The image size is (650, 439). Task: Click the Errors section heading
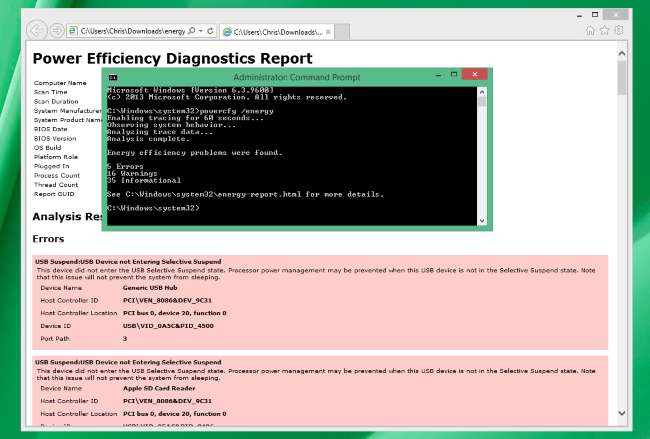(48, 239)
